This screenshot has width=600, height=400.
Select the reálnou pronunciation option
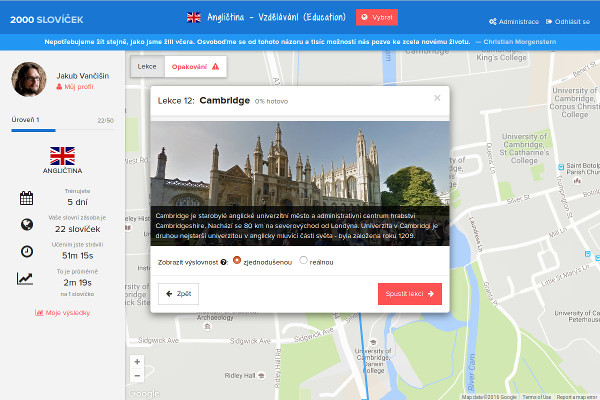pyautogui.click(x=303, y=260)
